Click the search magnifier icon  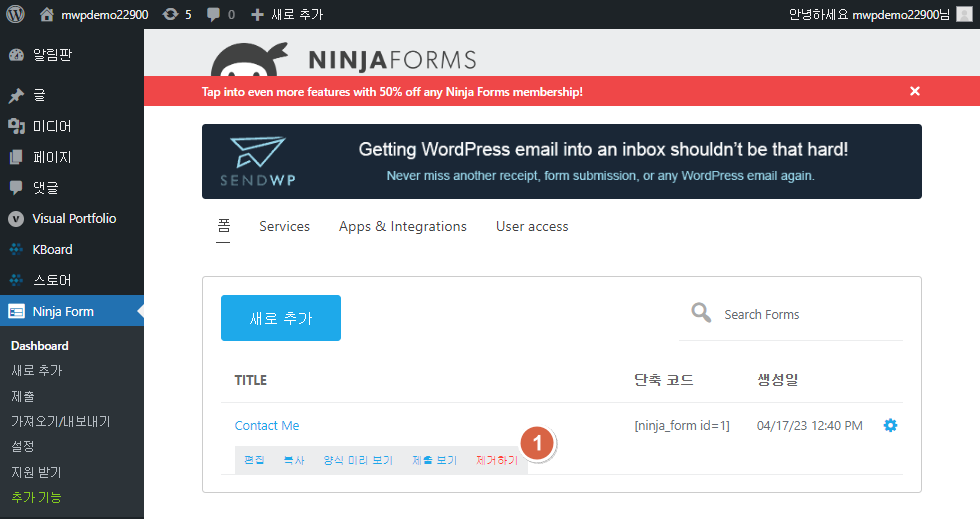coord(701,312)
